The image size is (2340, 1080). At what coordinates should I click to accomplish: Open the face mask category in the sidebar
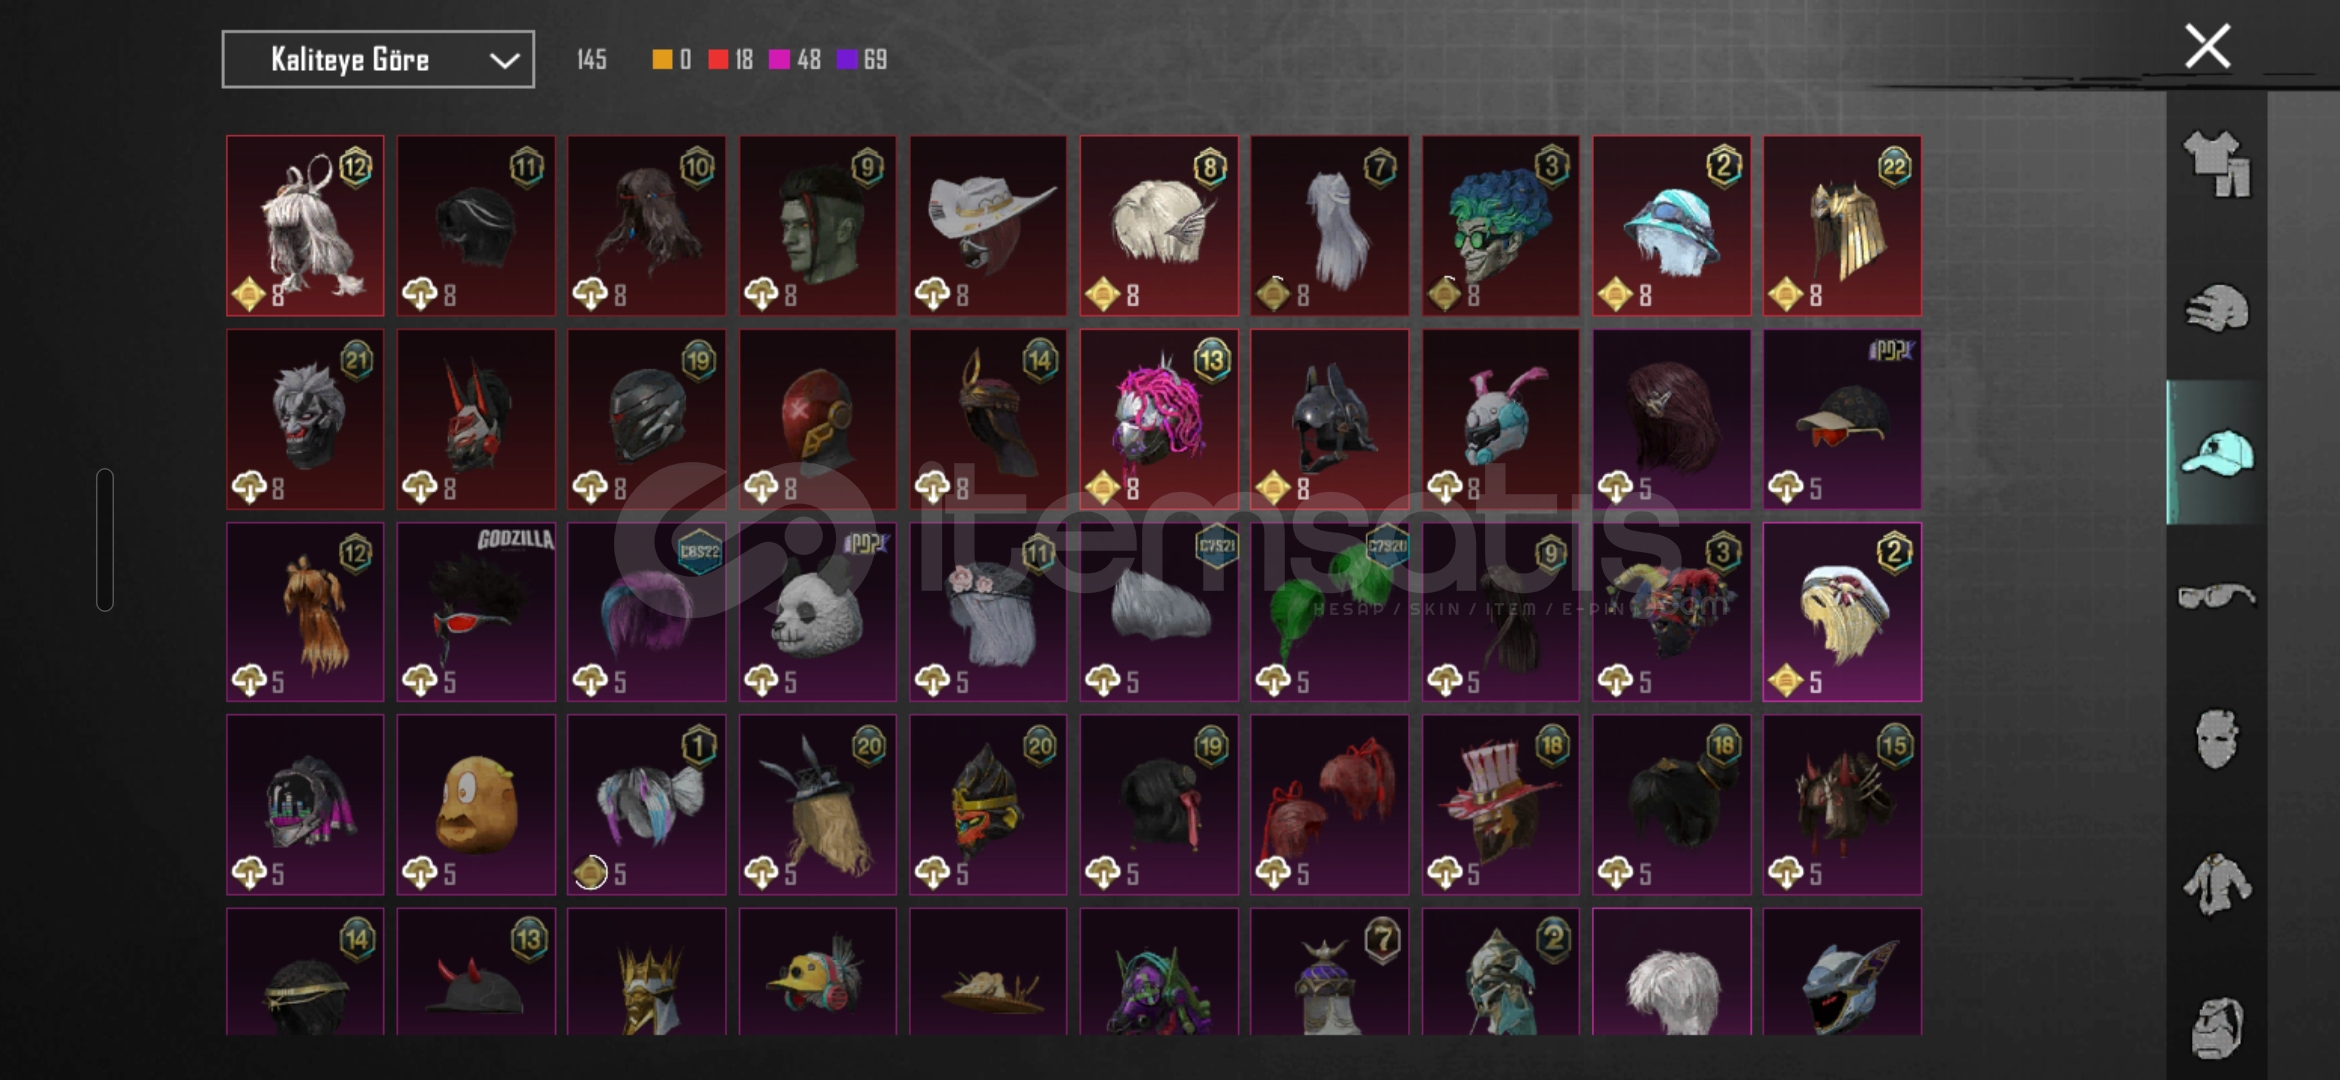2217,740
